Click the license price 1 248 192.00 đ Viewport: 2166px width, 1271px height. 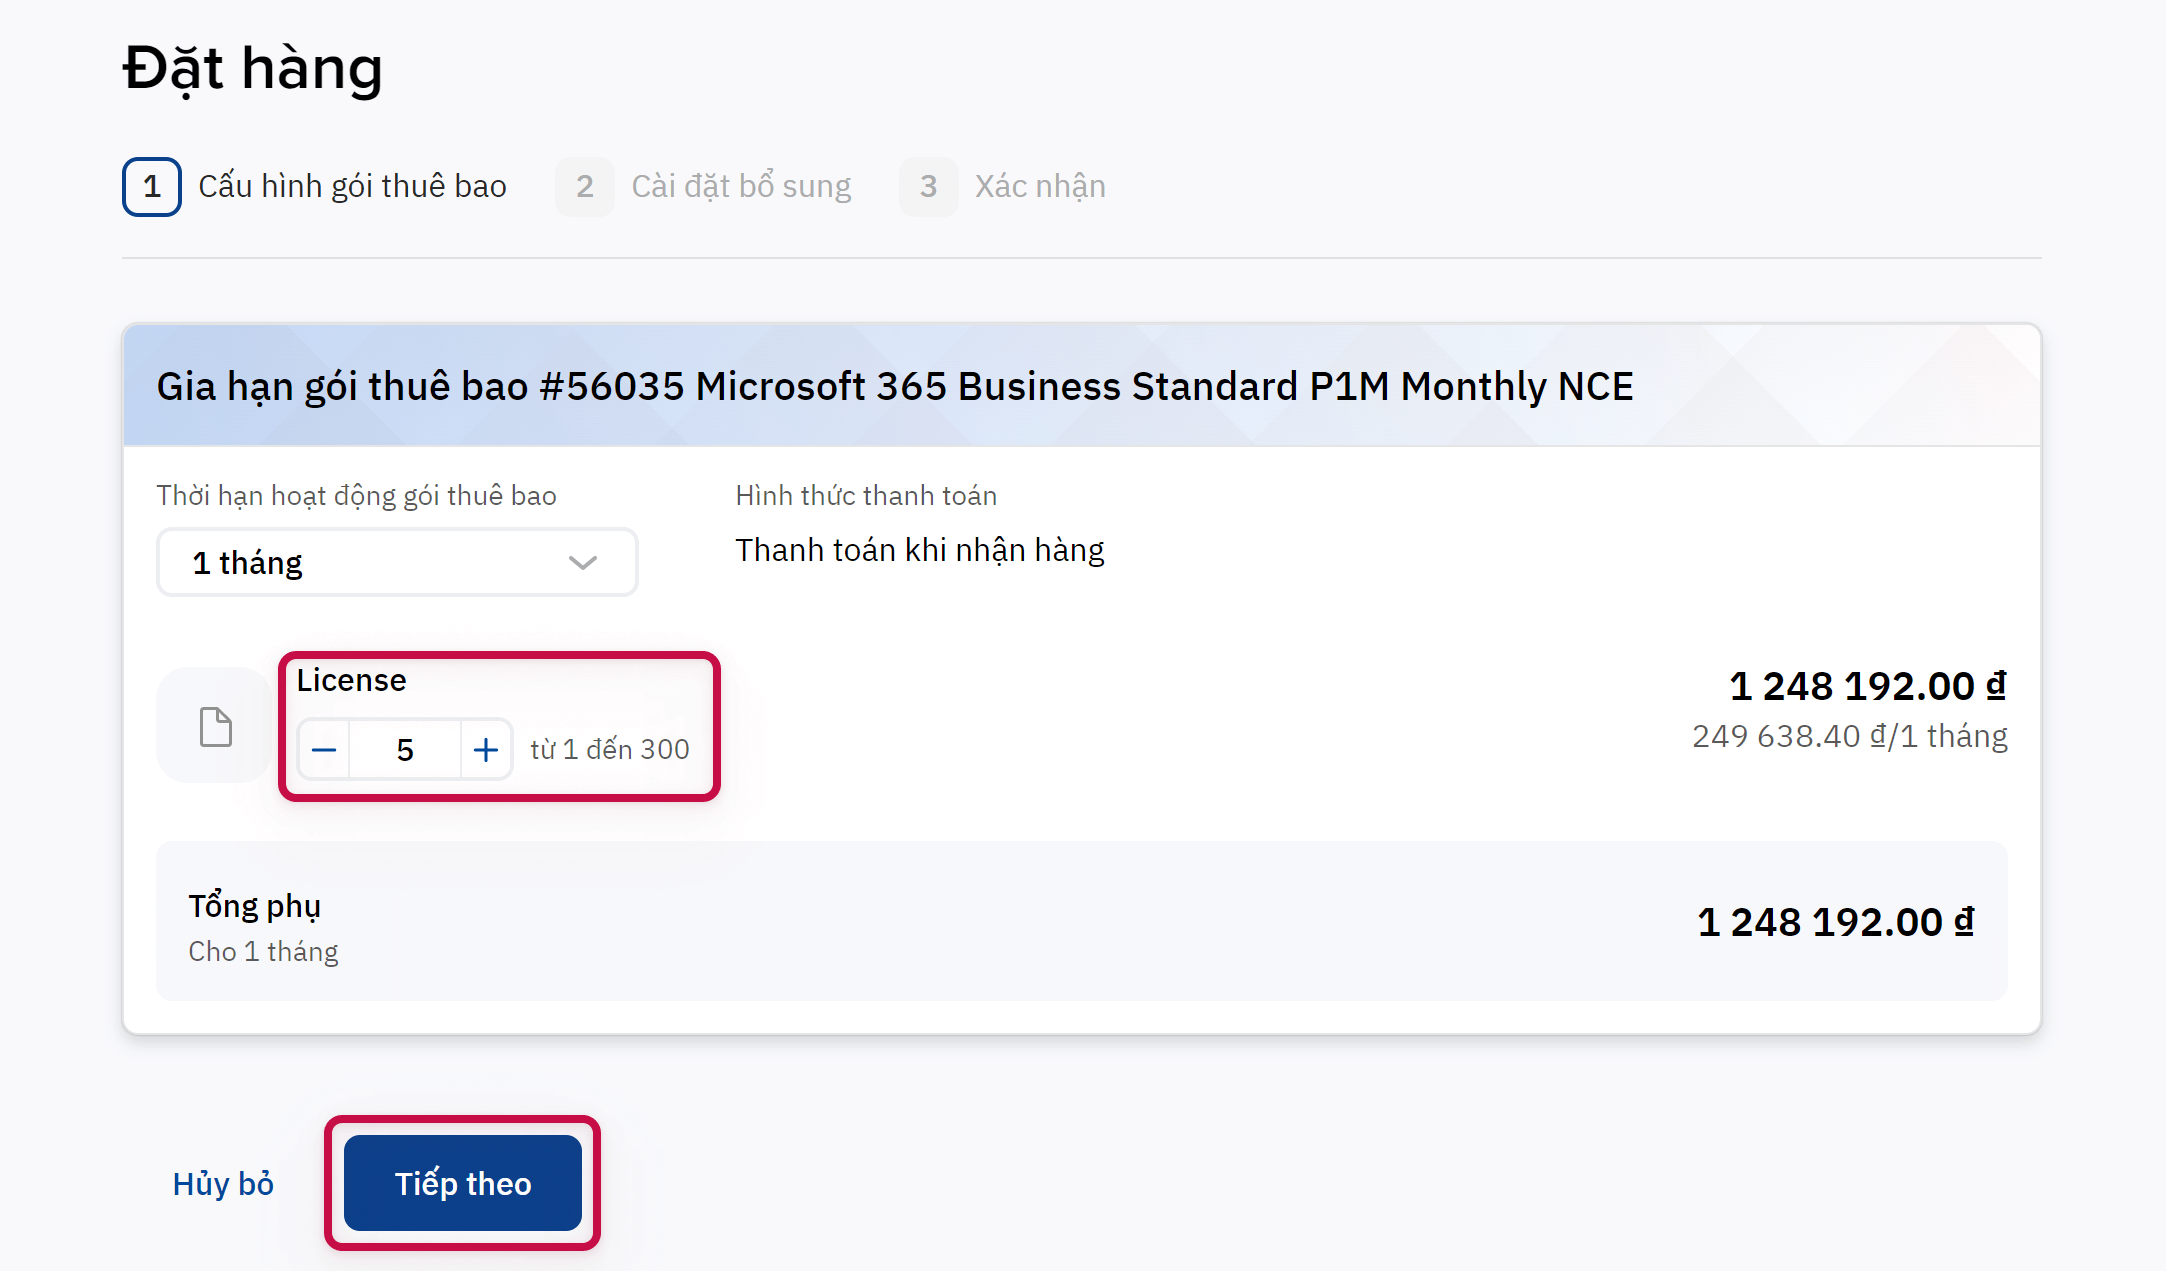(1867, 687)
